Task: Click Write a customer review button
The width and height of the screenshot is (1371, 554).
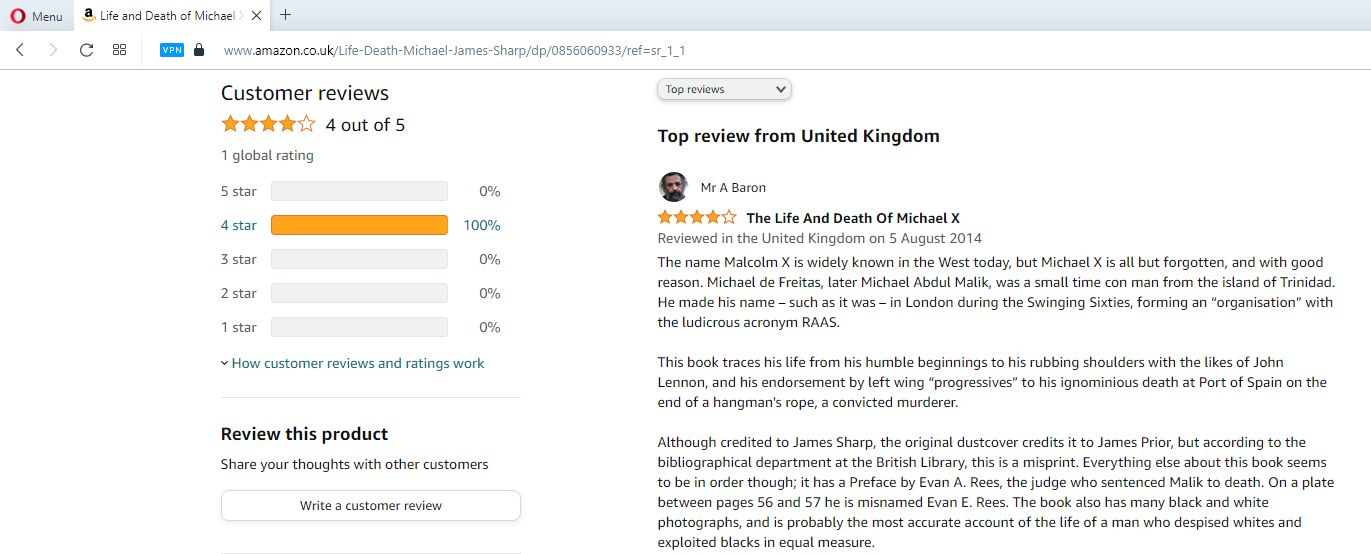Action: pyautogui.click(x=371, y=505)
